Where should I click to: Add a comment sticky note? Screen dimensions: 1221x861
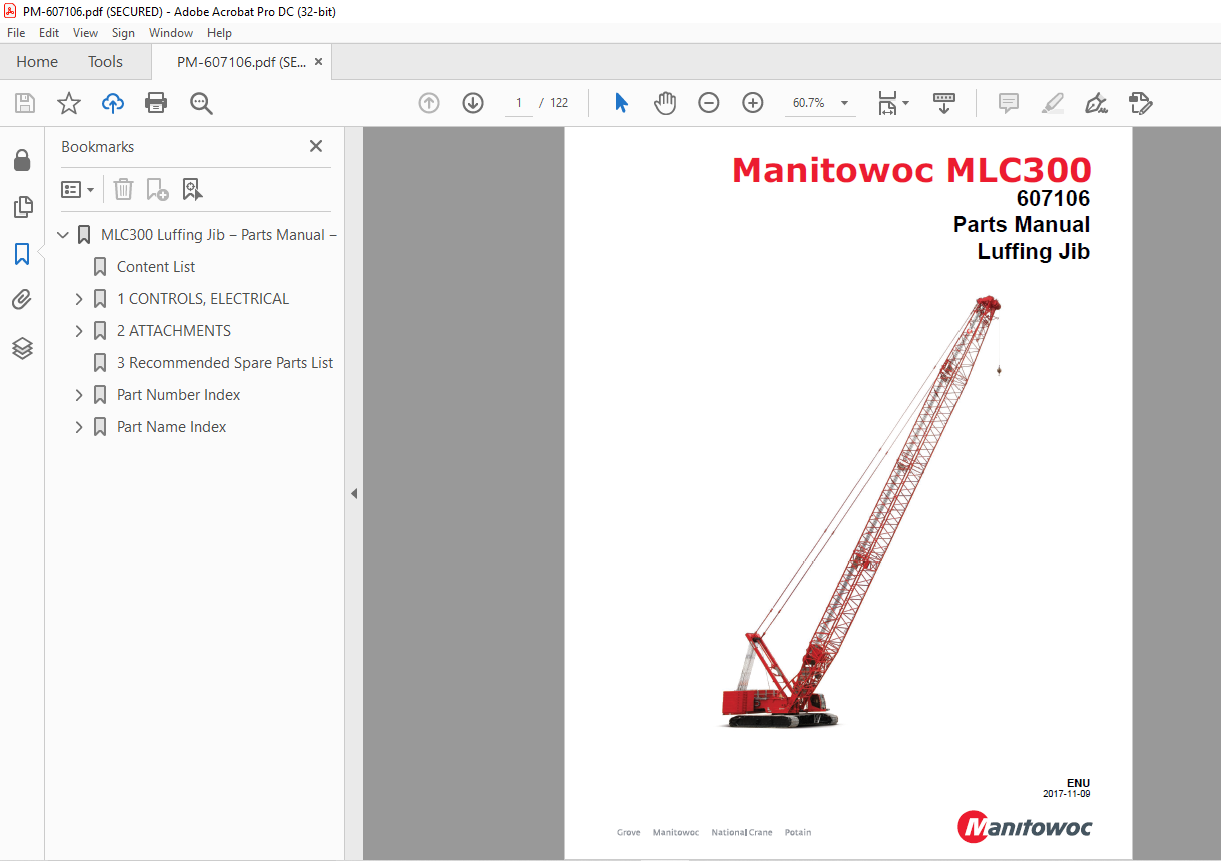click(1009, 103)
